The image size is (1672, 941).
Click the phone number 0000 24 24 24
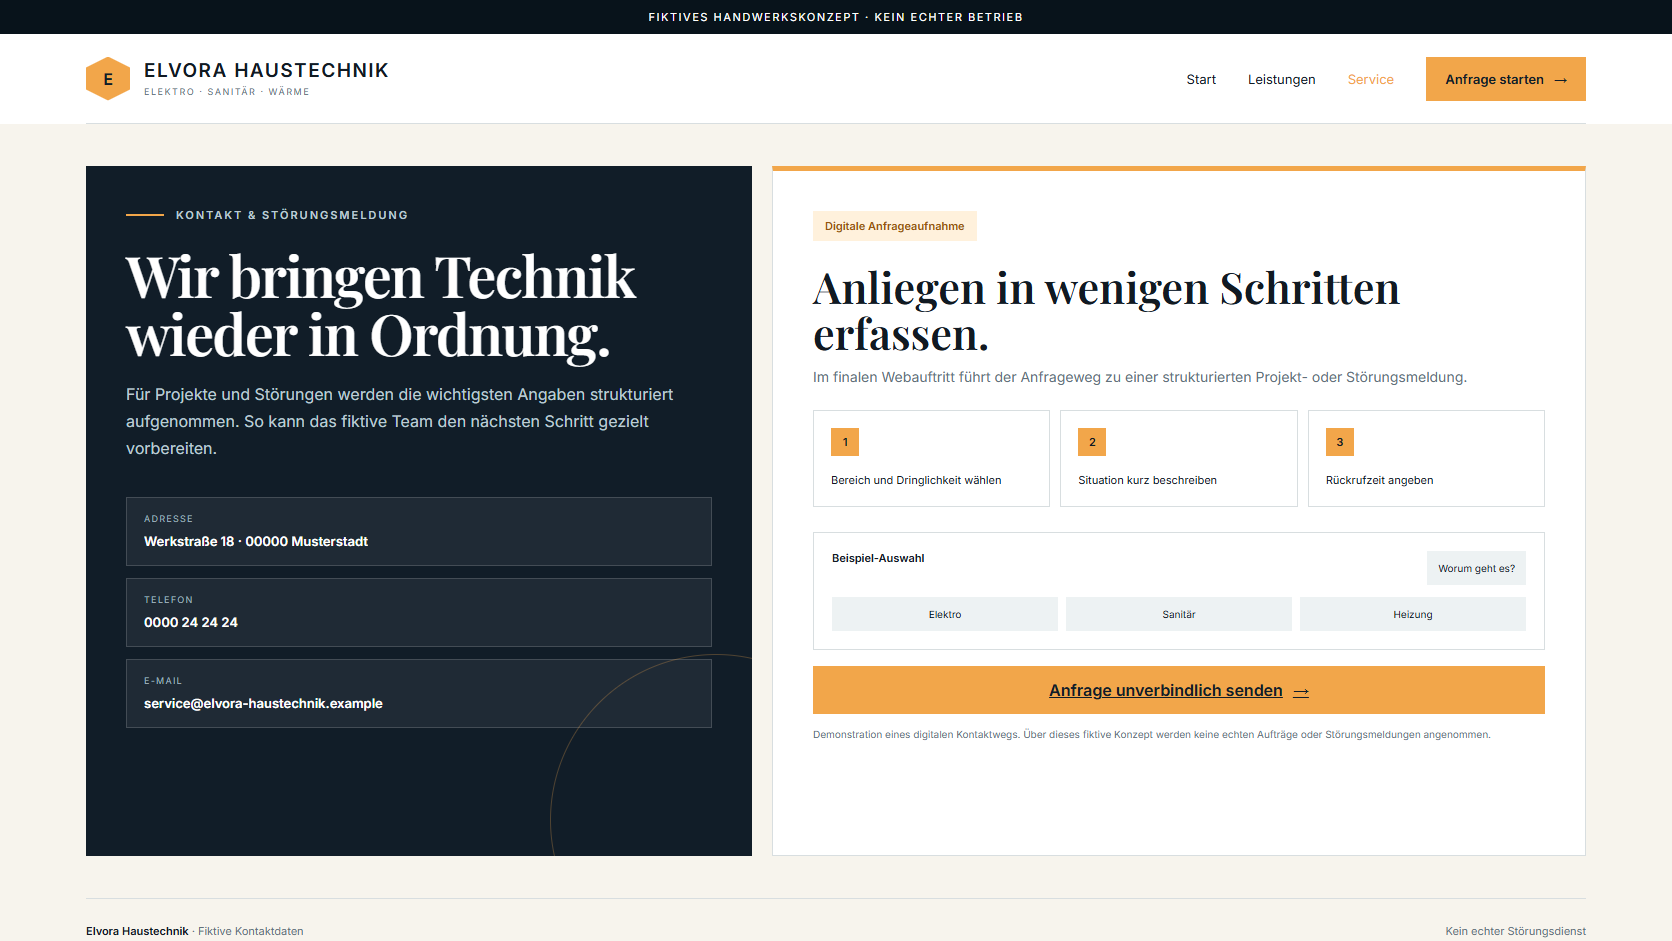point(191,622)
